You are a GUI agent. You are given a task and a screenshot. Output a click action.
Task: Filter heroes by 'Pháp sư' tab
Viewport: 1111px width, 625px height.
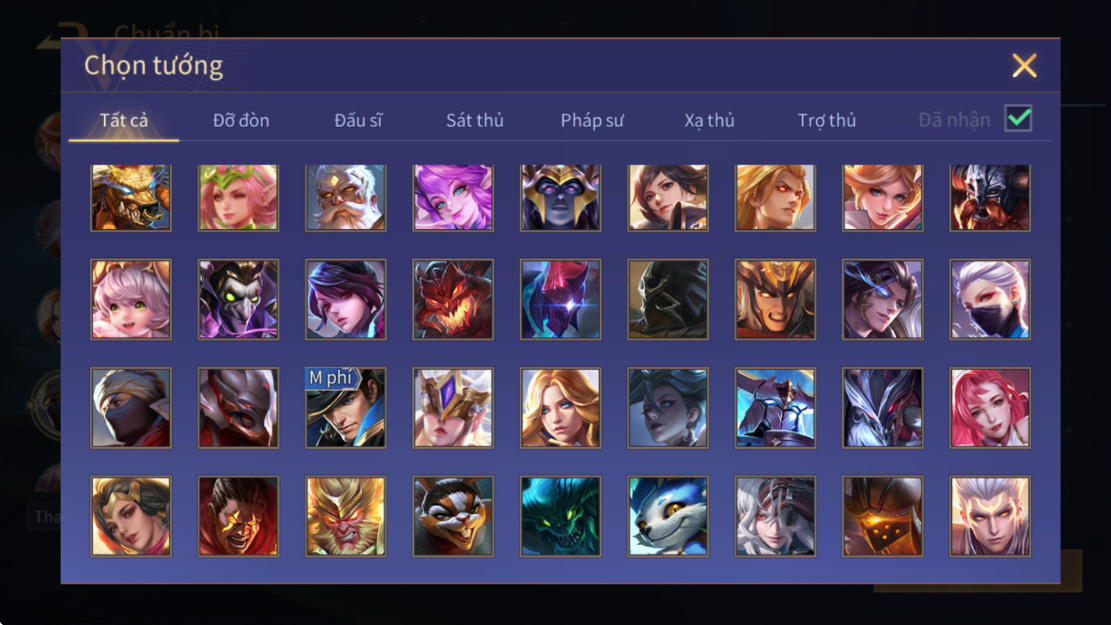click(x=592, y=120)
